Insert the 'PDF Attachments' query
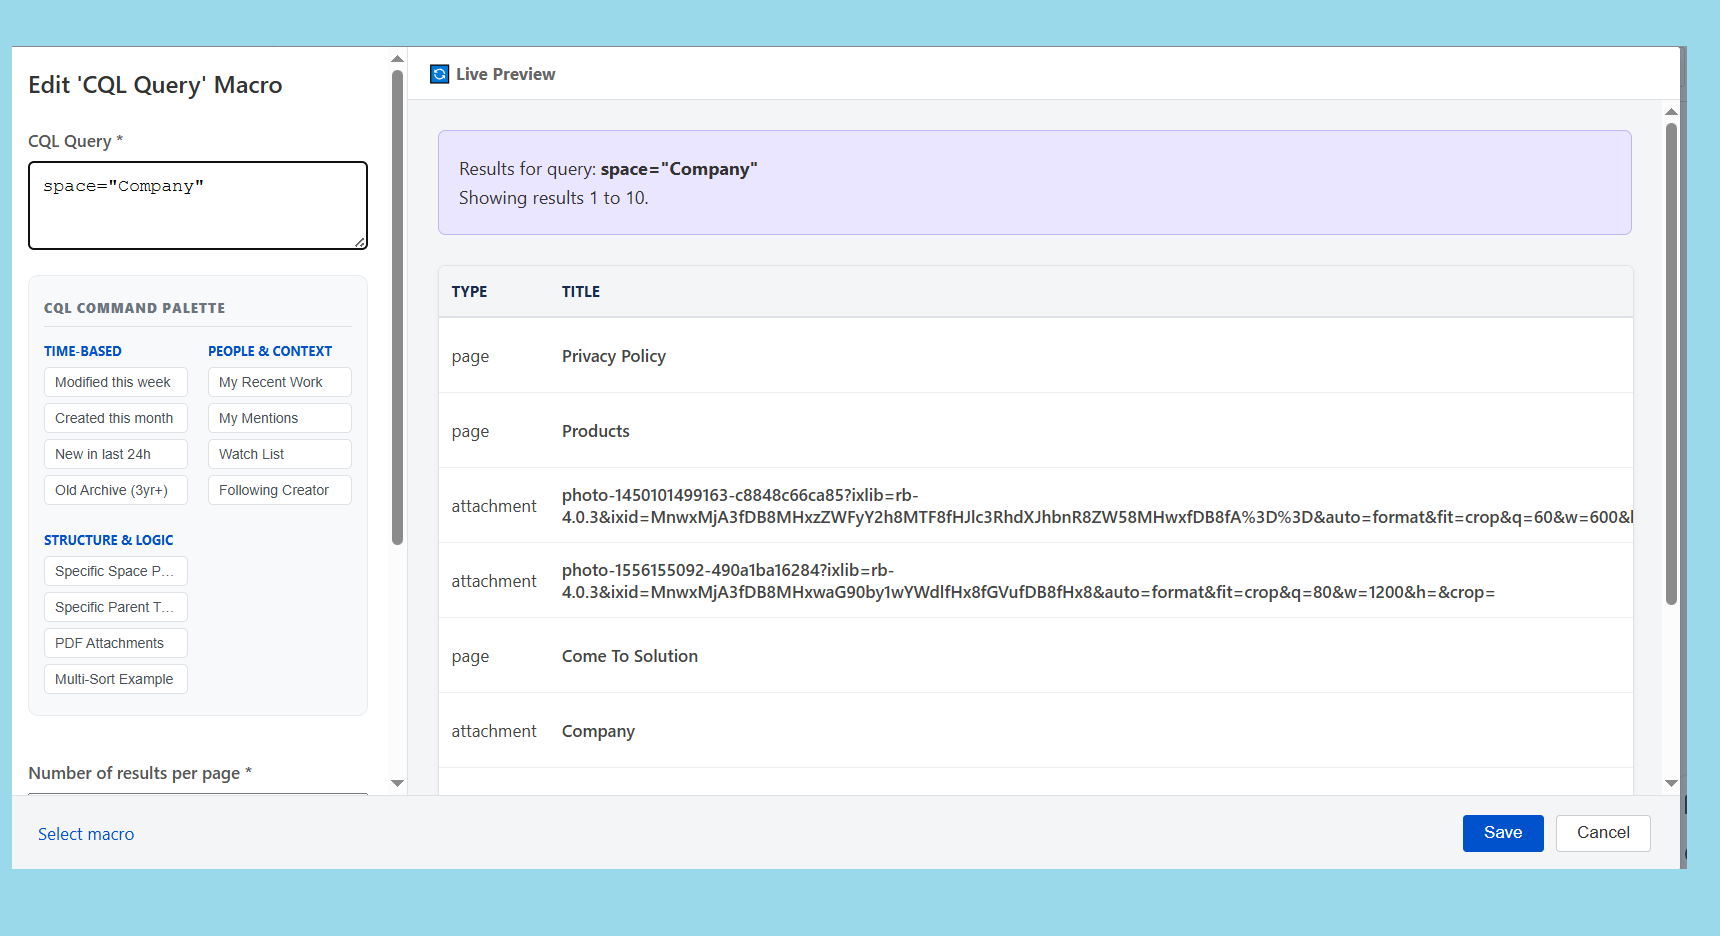Viewport: 1720px width, 936px height. click(x=115, y=643)
